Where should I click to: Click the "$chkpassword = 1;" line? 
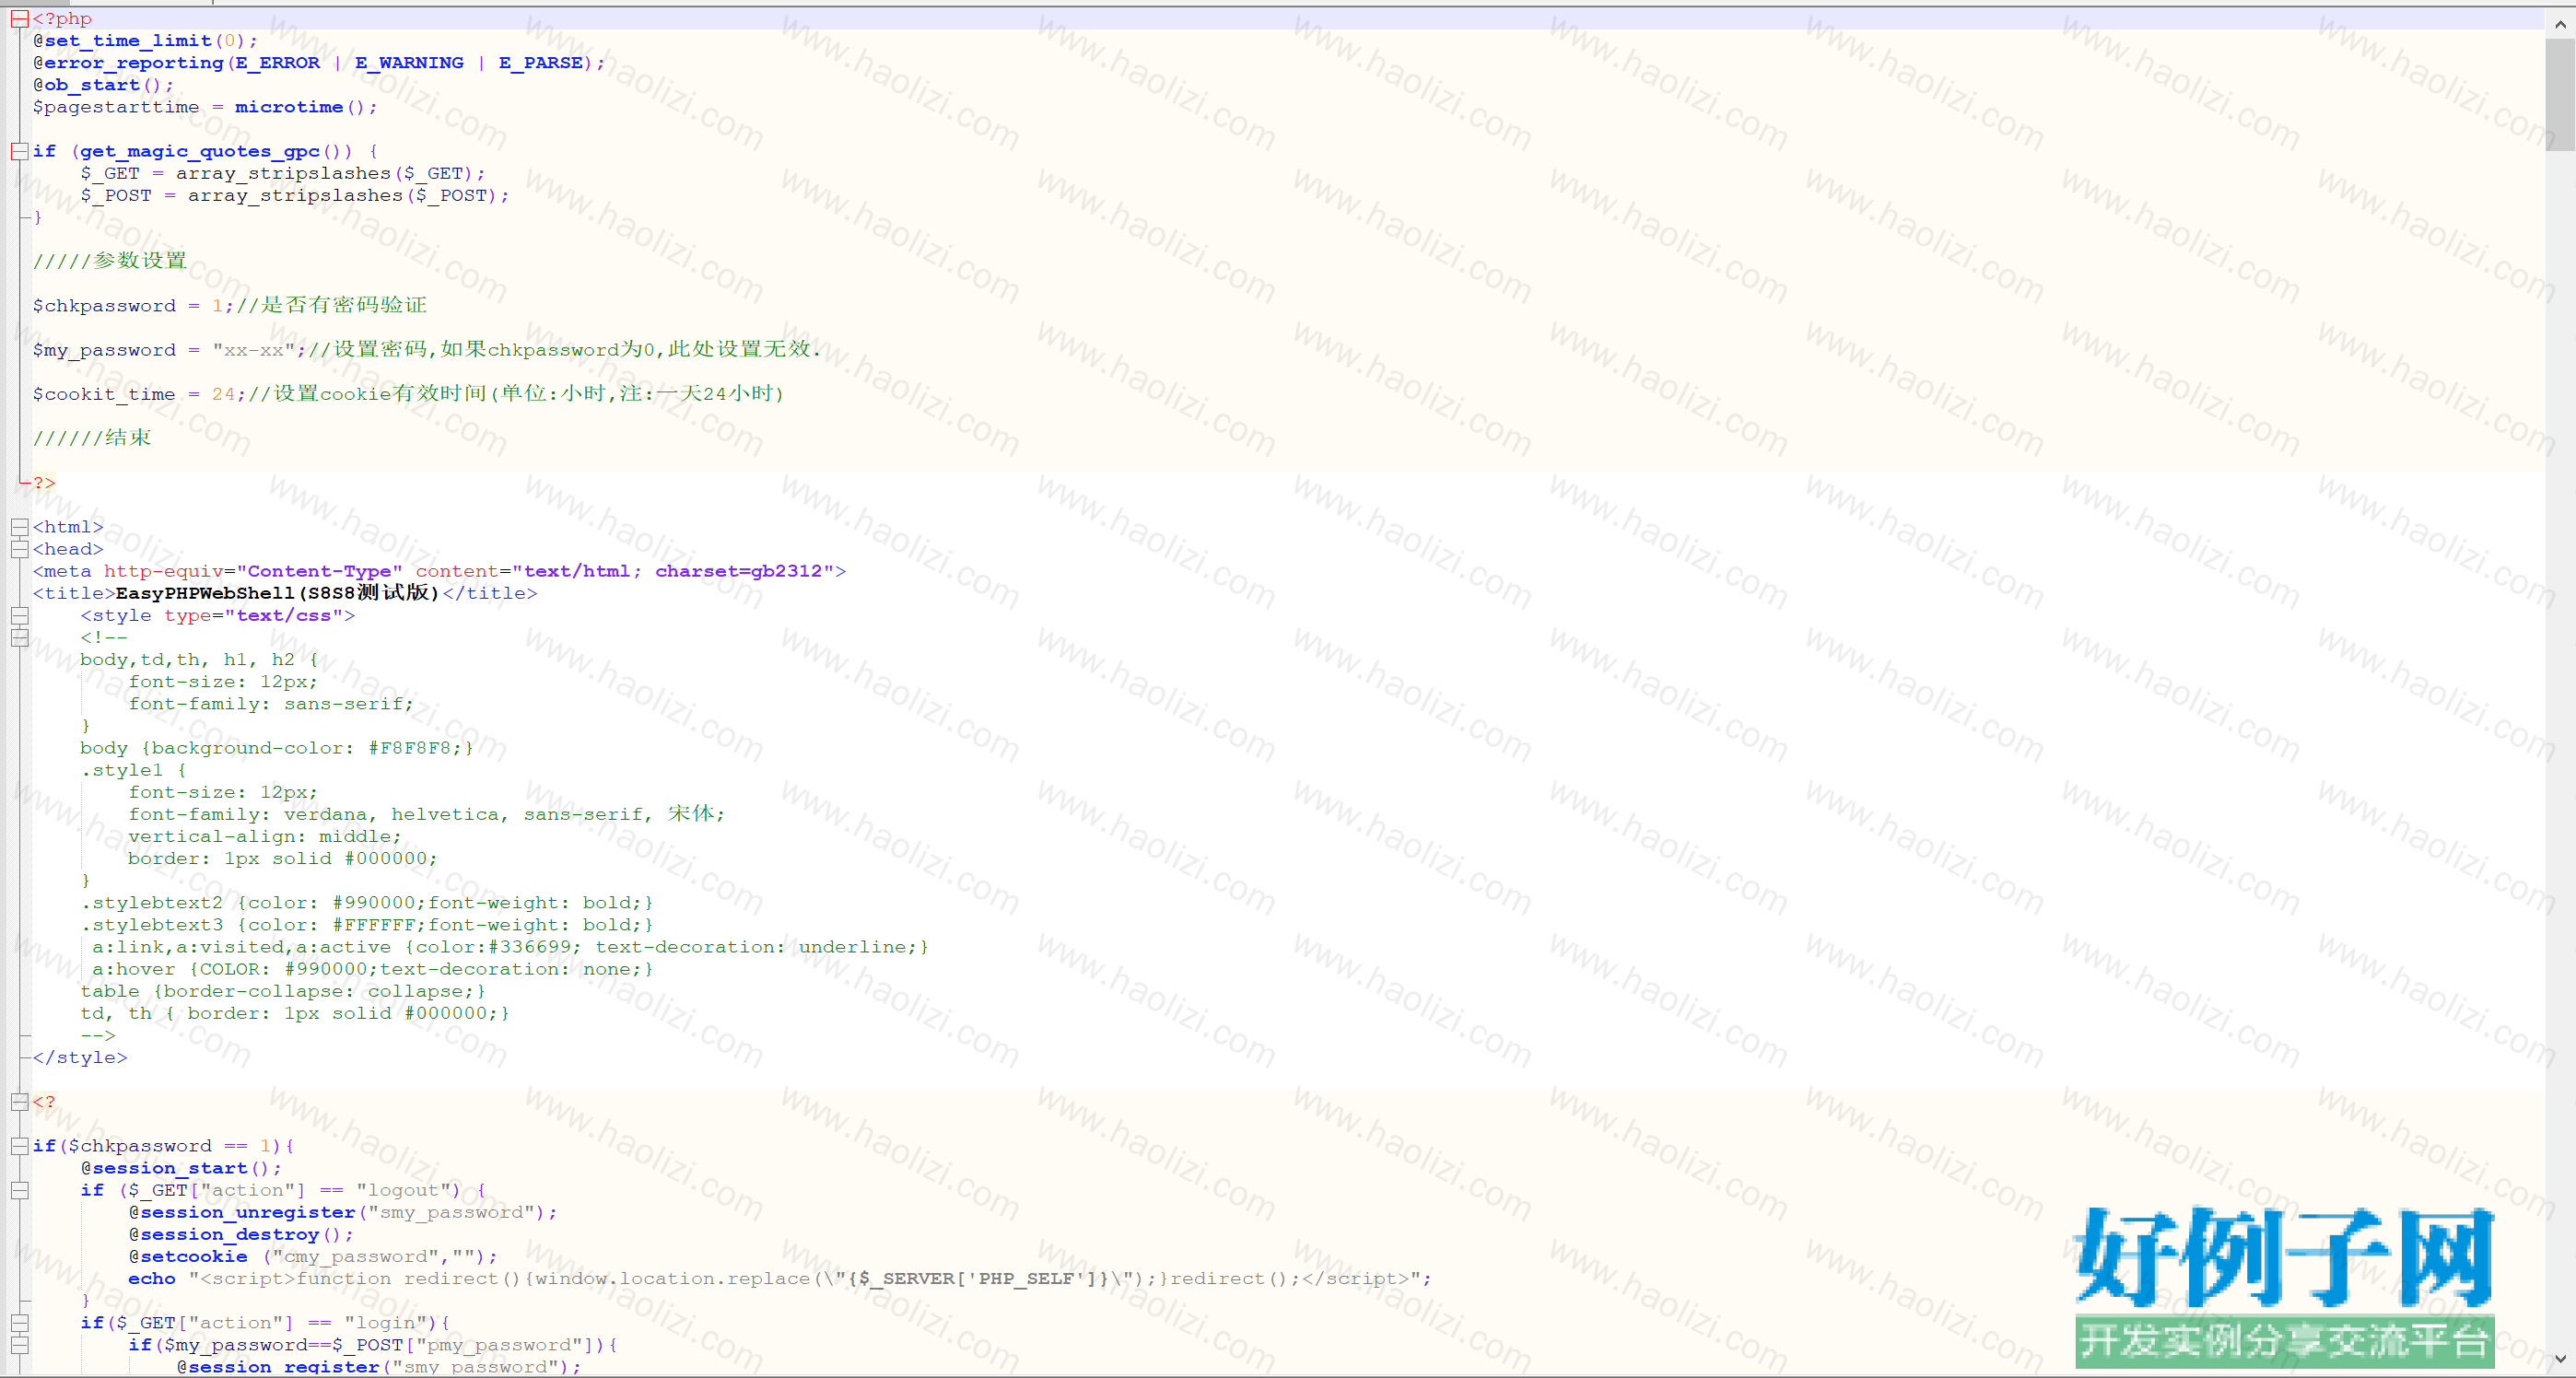pyautogui.click(x=133, y=305)
